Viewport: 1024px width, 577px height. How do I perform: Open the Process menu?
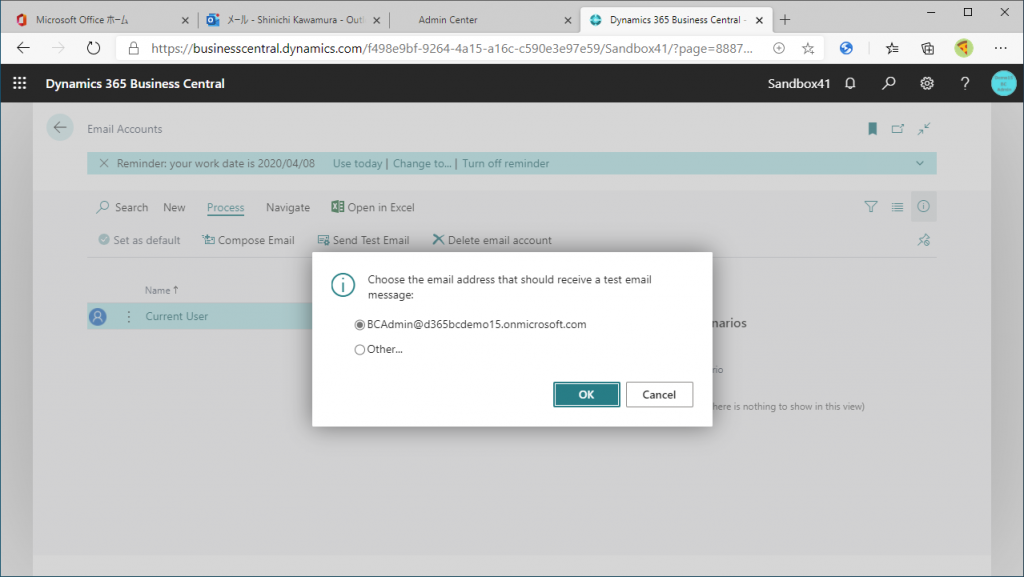pos(225,208)
